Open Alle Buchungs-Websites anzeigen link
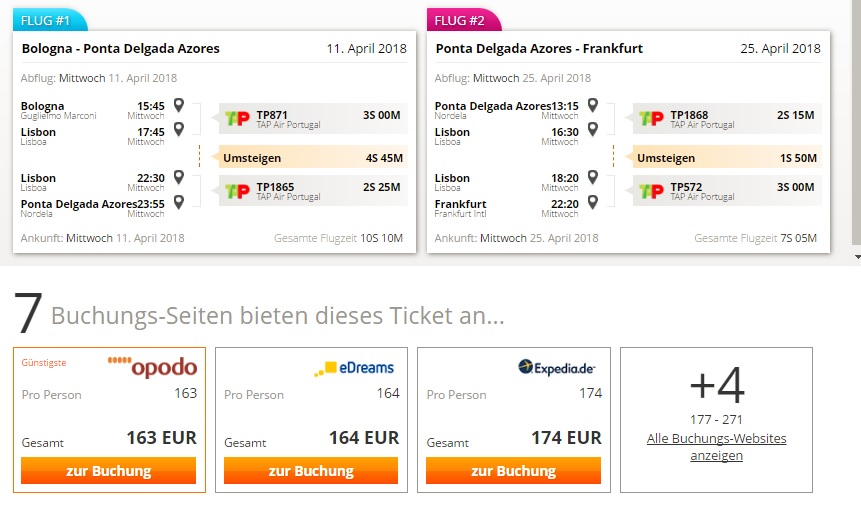This screenshot has width=861, height=506. (717, 447)
